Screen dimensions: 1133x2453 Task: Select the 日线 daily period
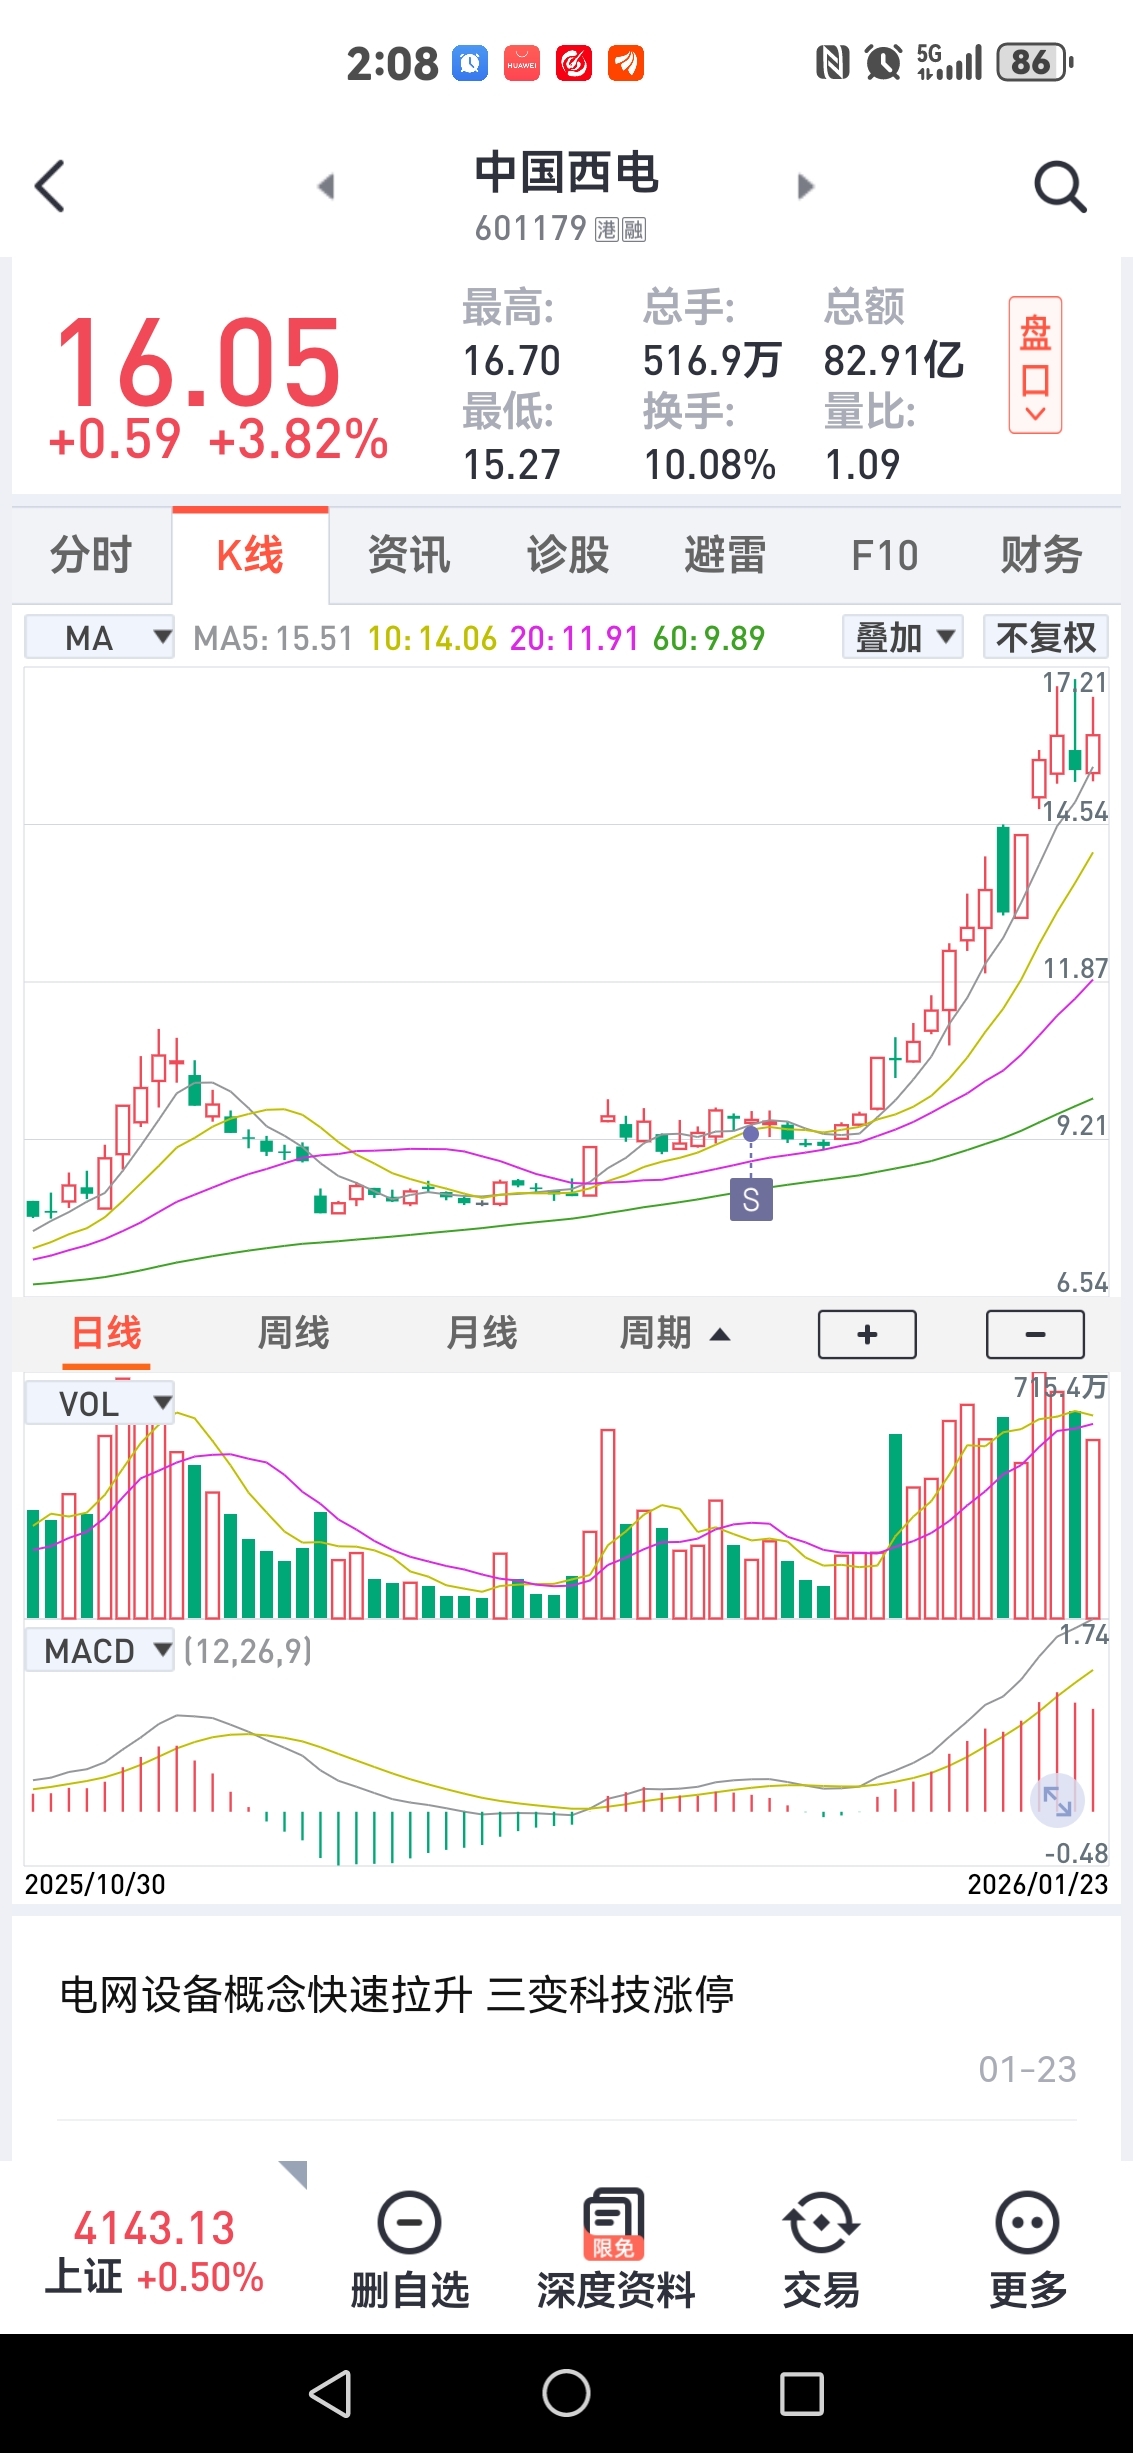click(x=106, y=1334)
